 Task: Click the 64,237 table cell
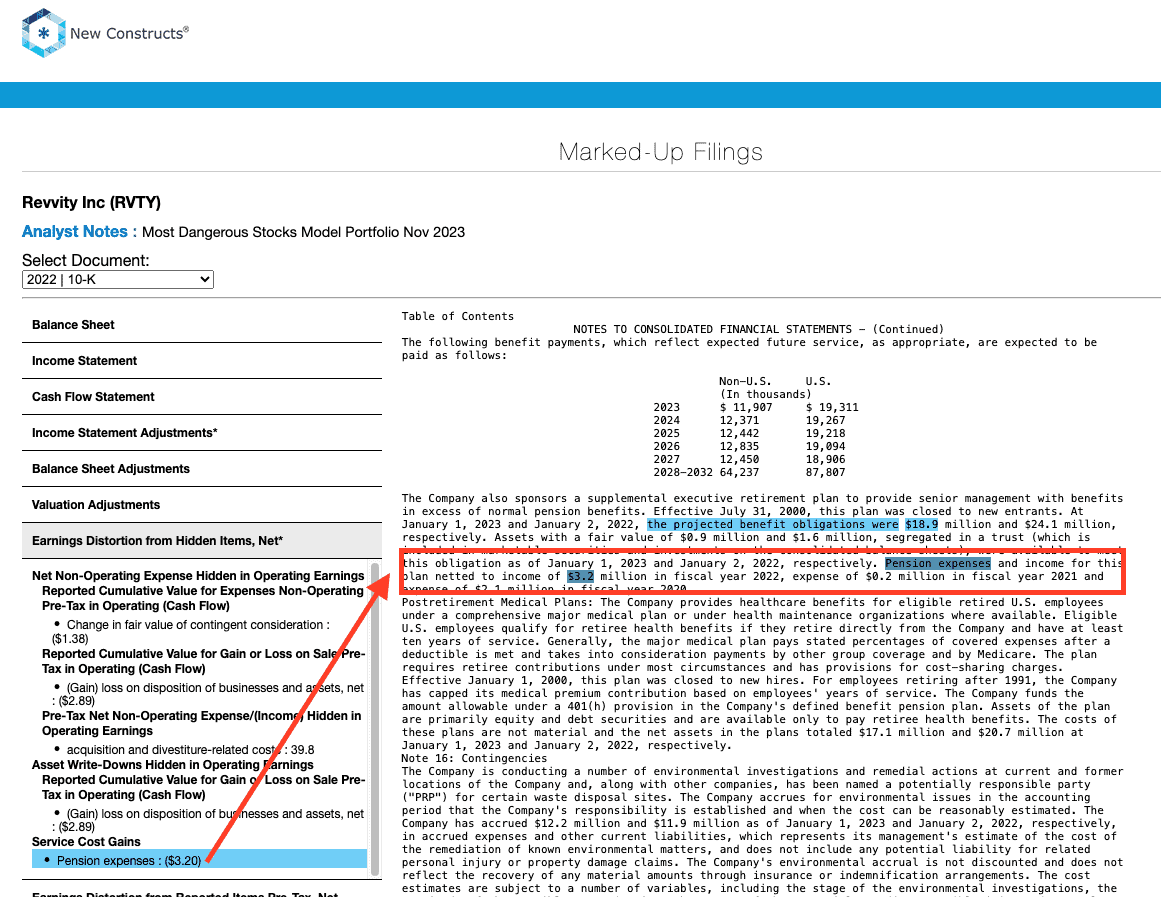point(739,473)
